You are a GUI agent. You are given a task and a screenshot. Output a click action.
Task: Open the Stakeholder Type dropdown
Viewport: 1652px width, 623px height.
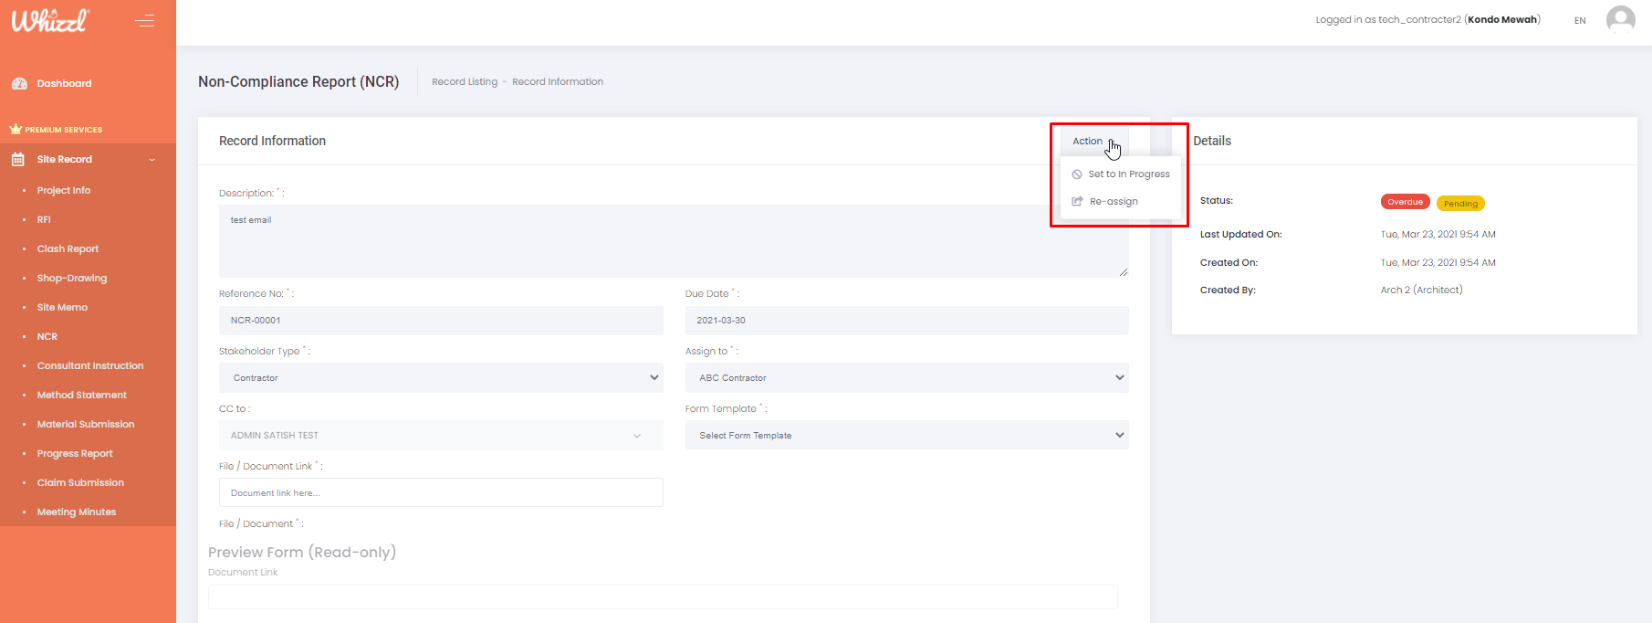coord(440,378)
